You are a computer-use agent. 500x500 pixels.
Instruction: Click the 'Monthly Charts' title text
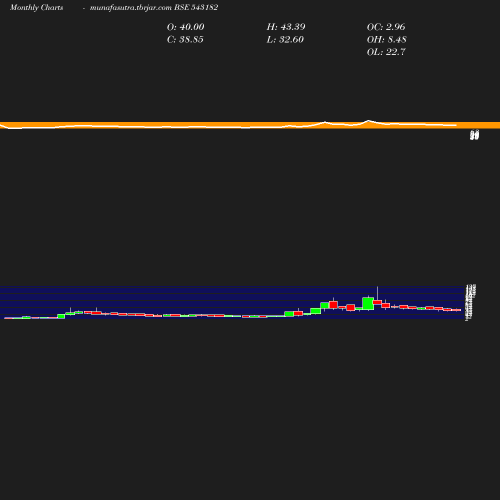[x=36, y=7]
